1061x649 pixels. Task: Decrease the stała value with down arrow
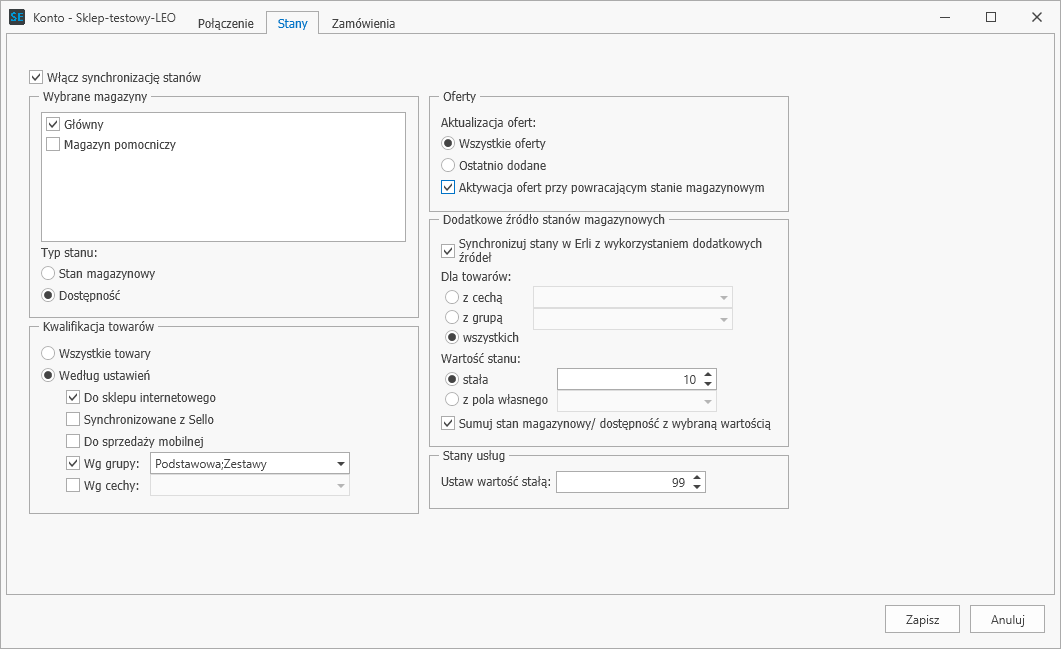coord(708,384)
